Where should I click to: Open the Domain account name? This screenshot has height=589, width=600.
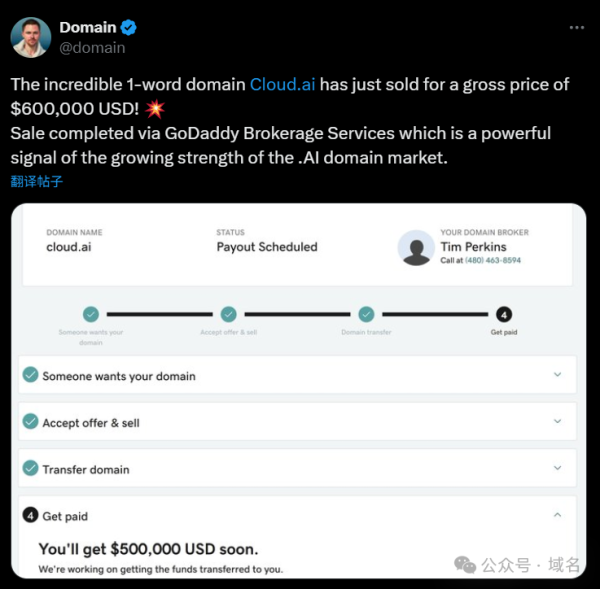[88, 28]
